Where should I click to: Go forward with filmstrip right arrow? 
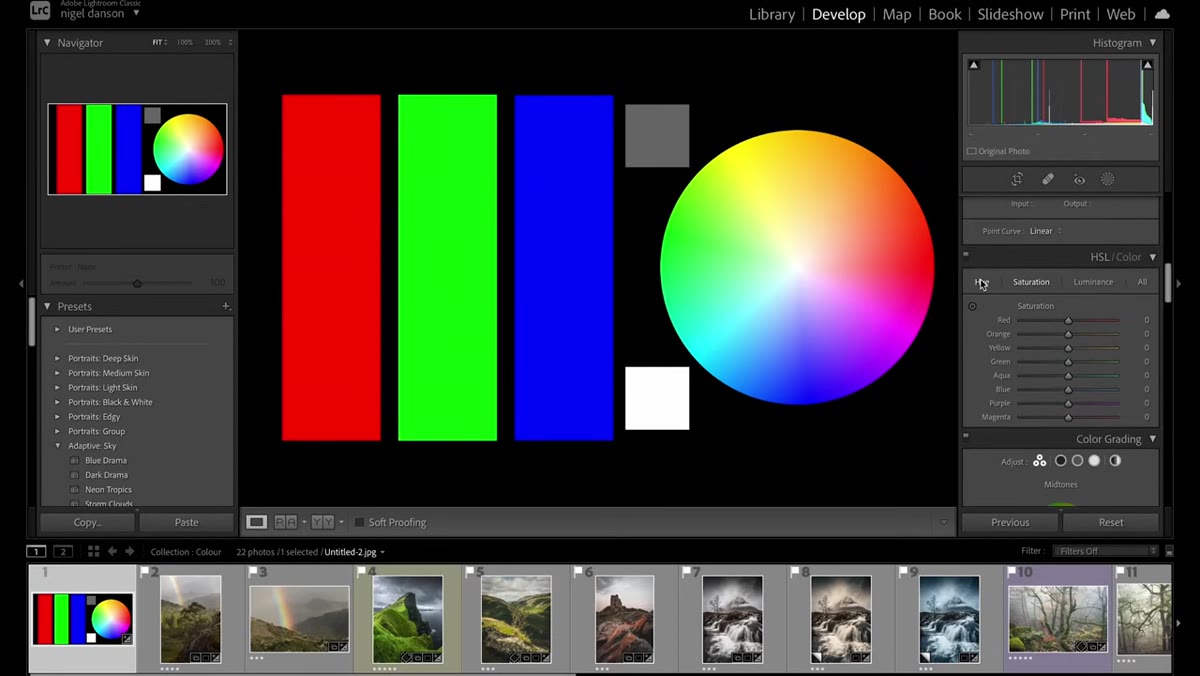129,551
